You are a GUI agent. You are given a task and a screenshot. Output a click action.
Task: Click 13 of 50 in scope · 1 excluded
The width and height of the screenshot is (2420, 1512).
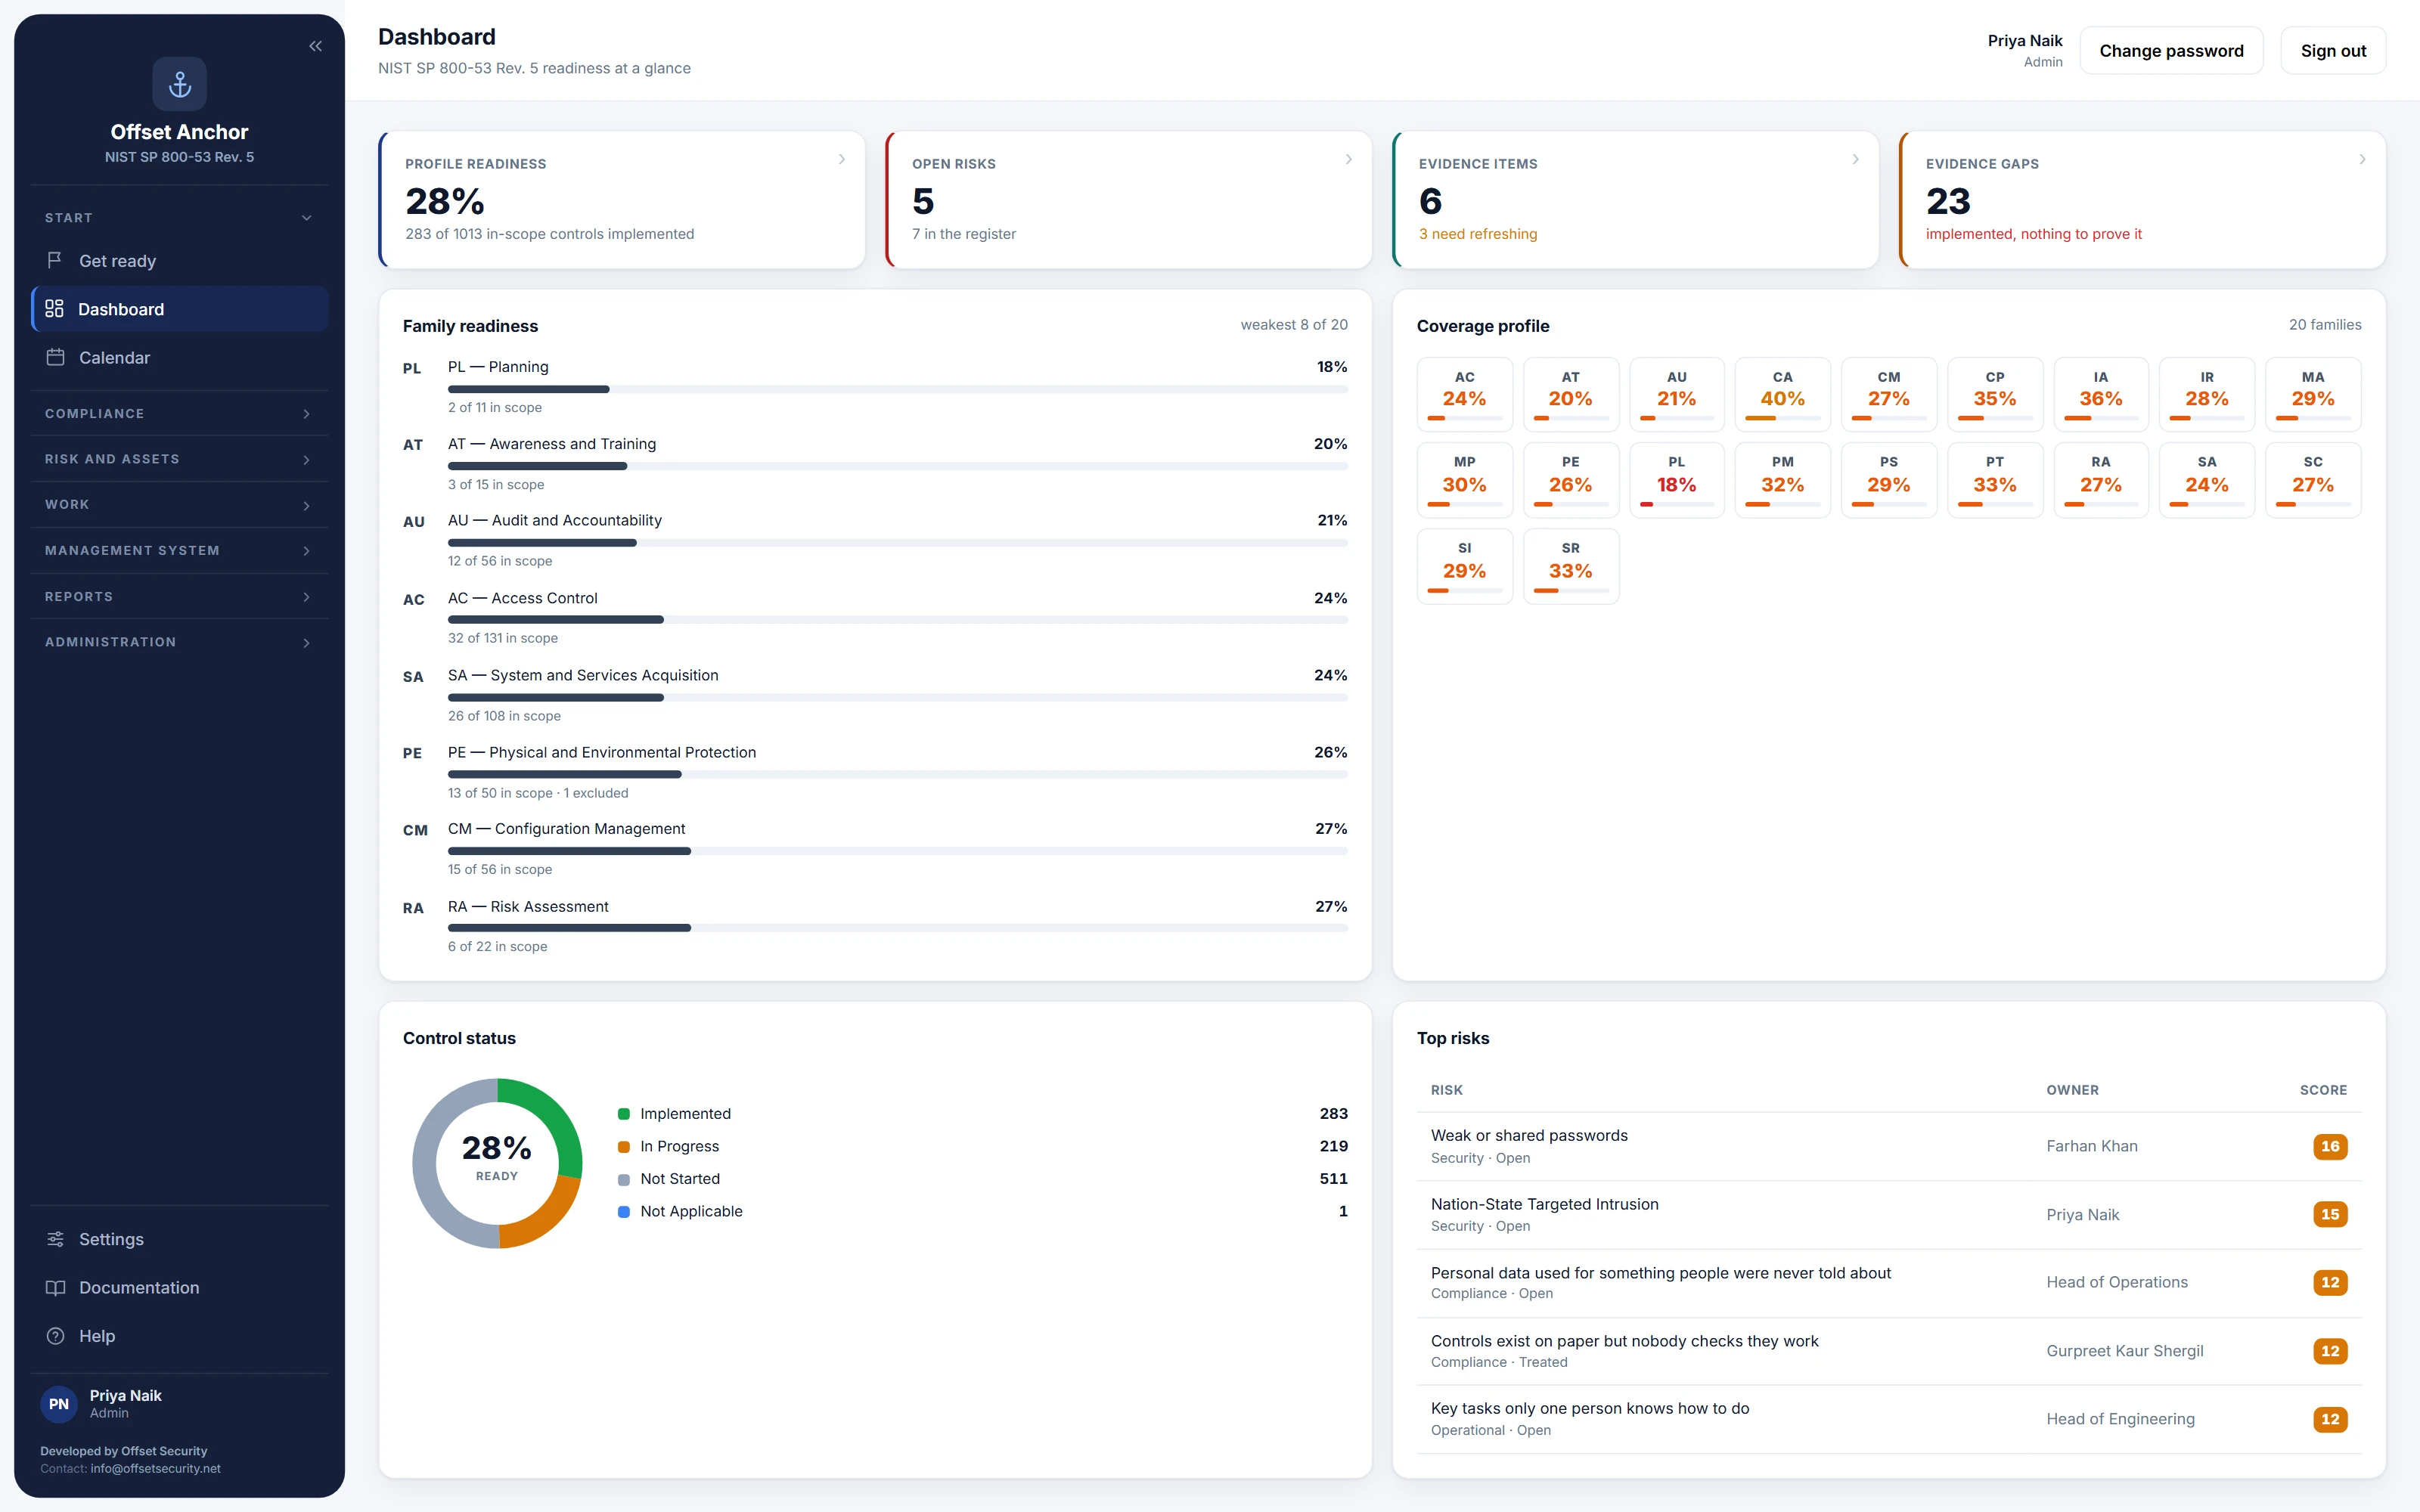(538, 793)
